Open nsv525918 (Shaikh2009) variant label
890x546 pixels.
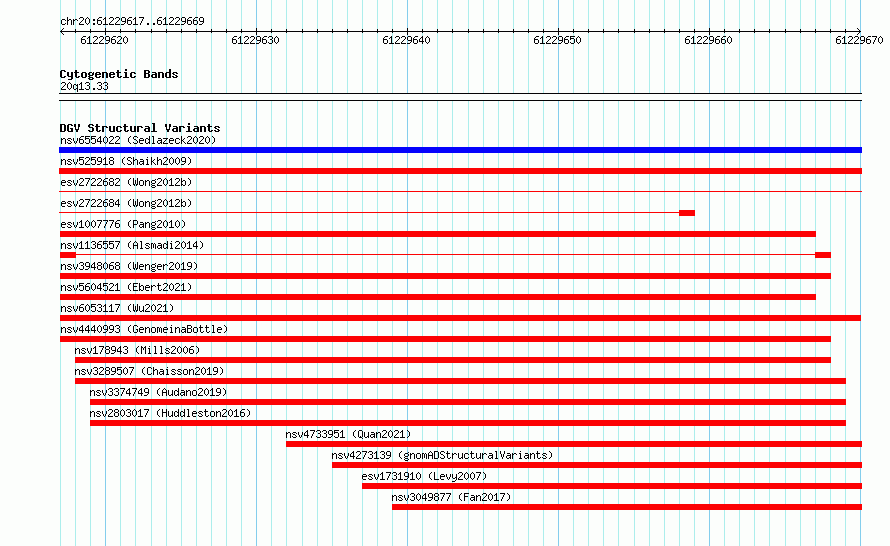click(x=126, y=161)
